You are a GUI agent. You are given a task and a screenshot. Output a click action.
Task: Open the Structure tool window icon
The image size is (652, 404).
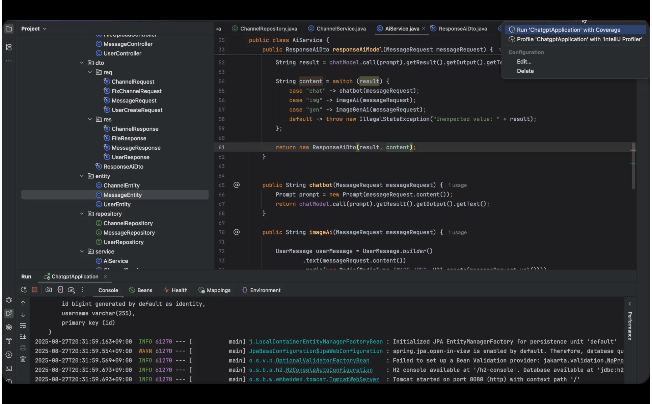tap(9, 47)
